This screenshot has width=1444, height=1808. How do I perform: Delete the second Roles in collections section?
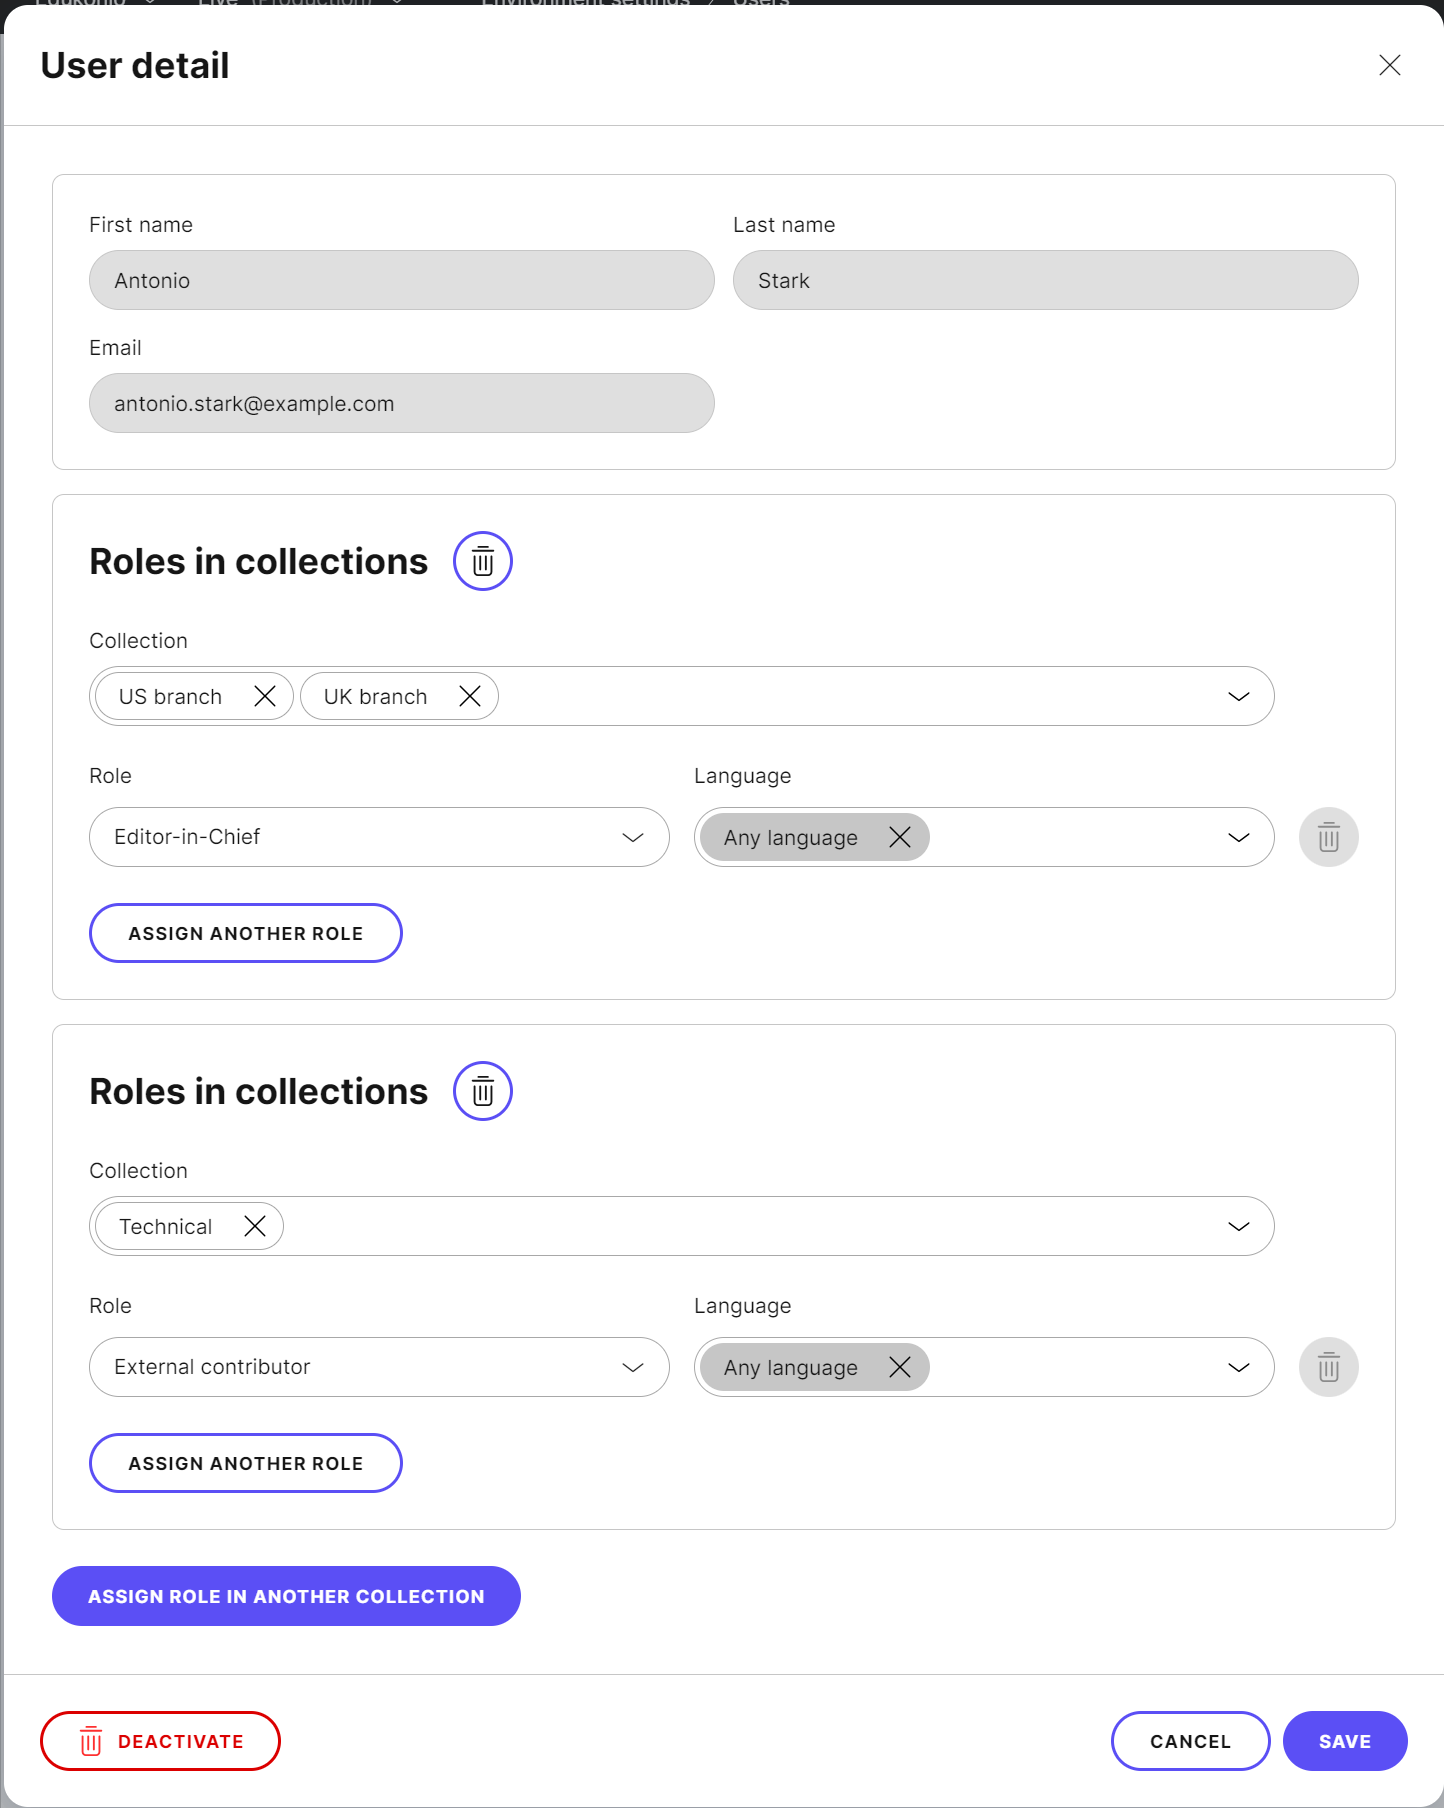point(483,1091)
